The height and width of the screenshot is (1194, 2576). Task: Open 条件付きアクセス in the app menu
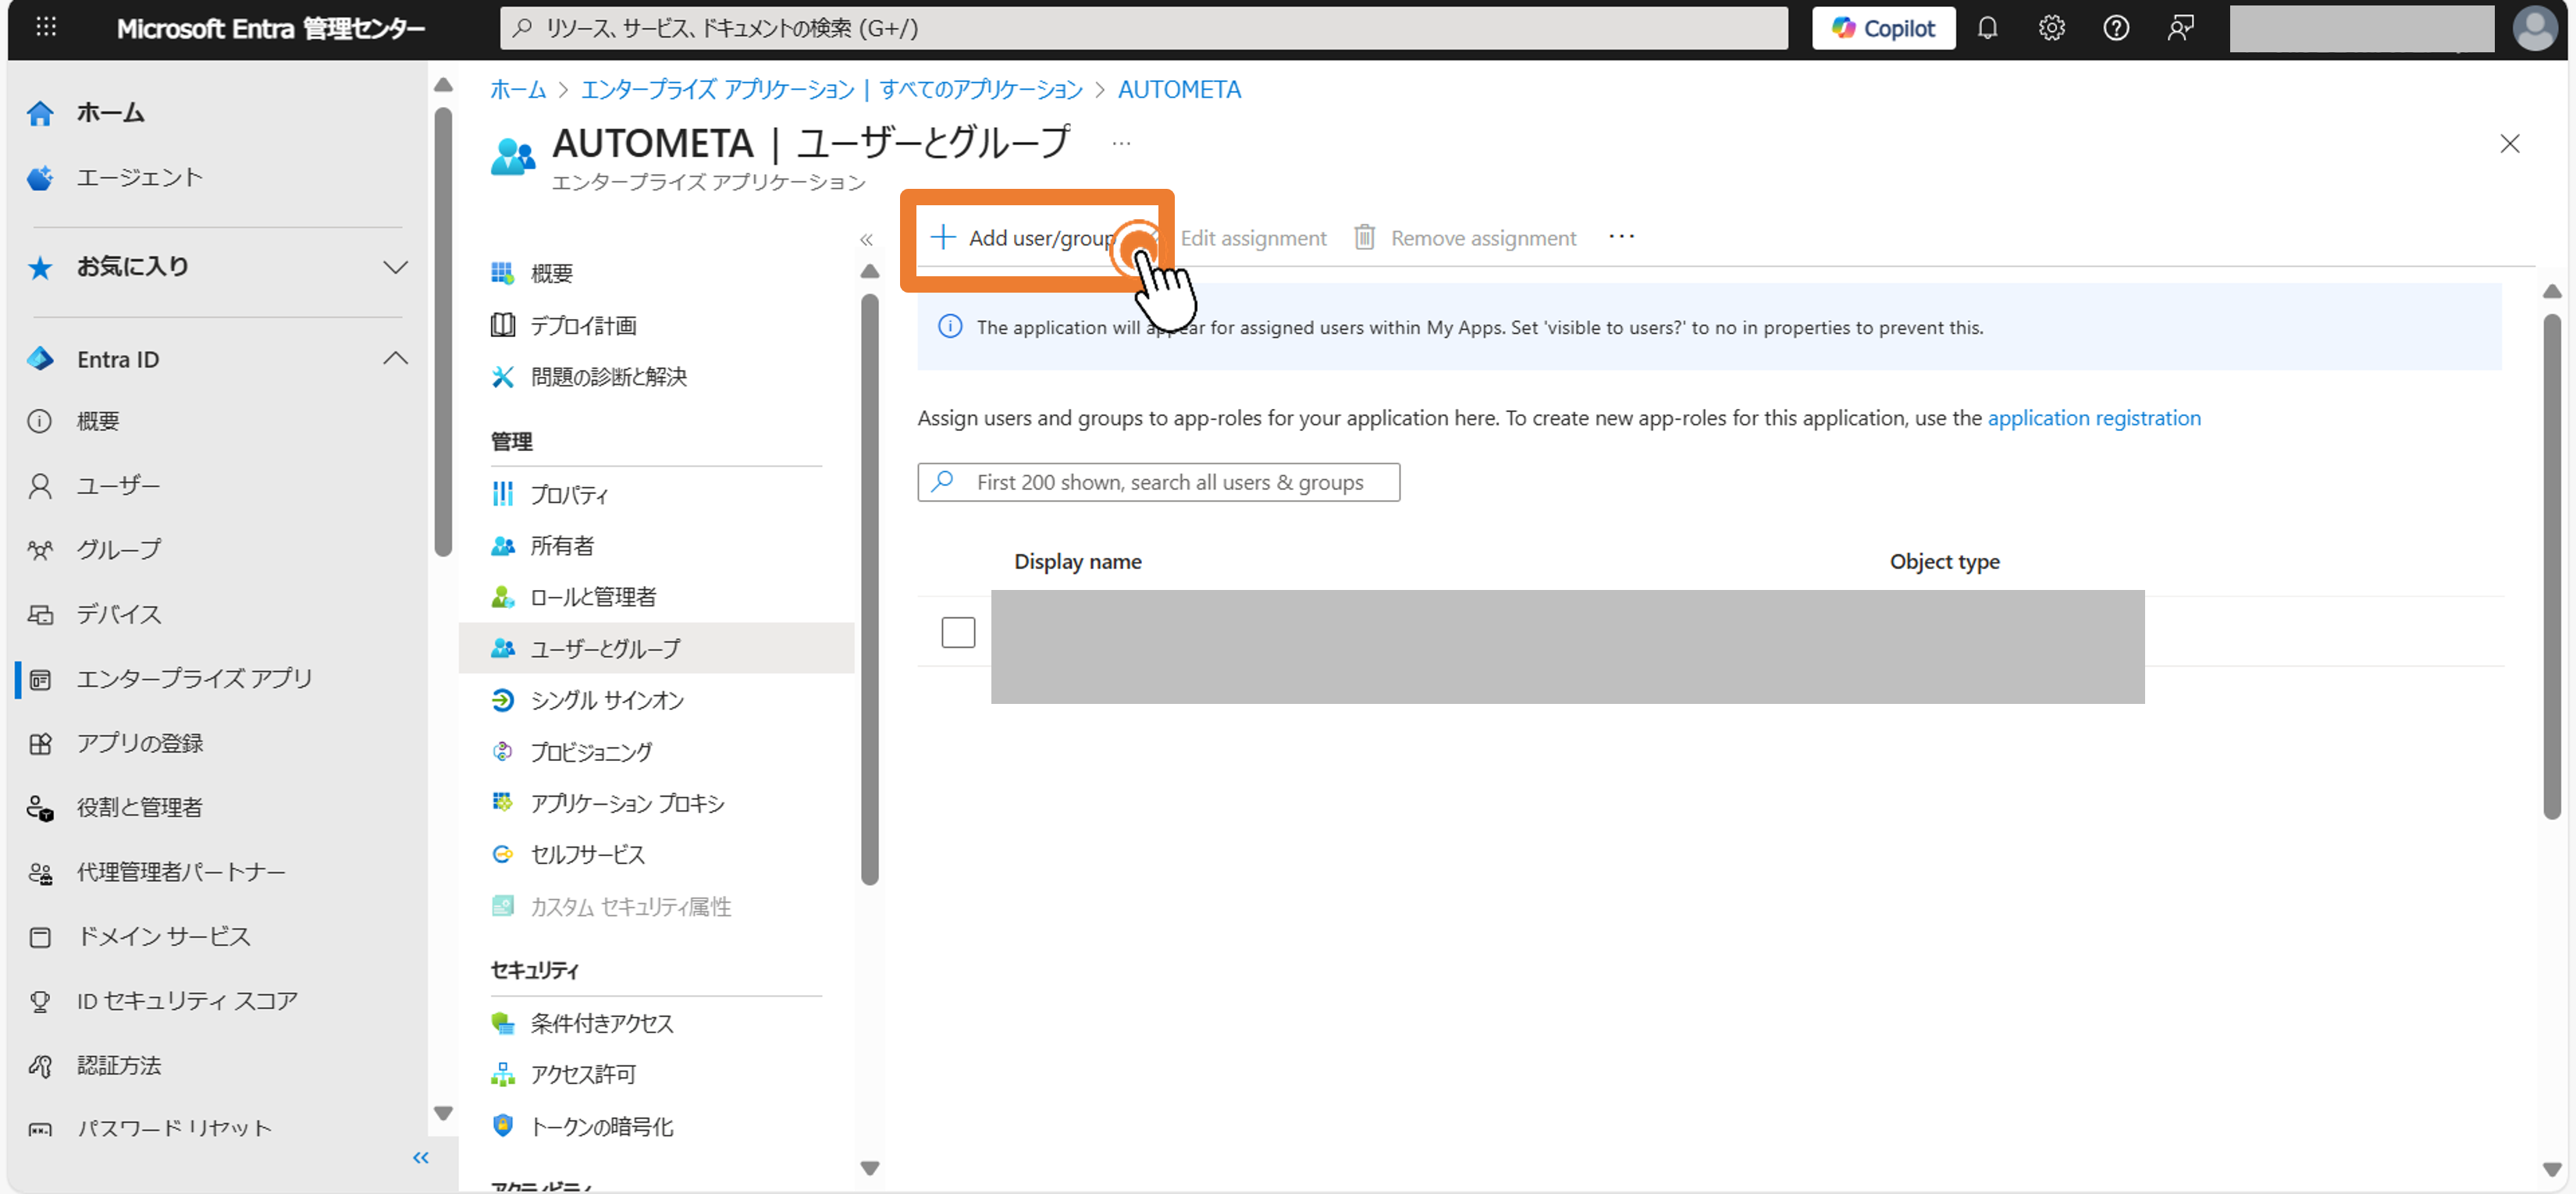(x=601, y=1023)
